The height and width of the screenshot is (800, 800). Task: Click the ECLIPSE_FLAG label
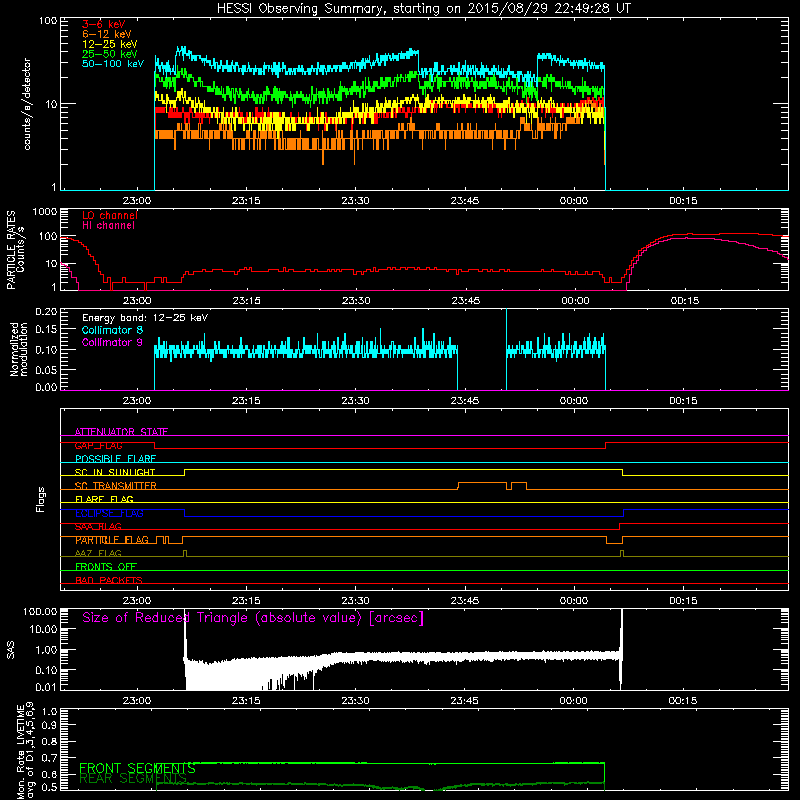tap(109, 513)
